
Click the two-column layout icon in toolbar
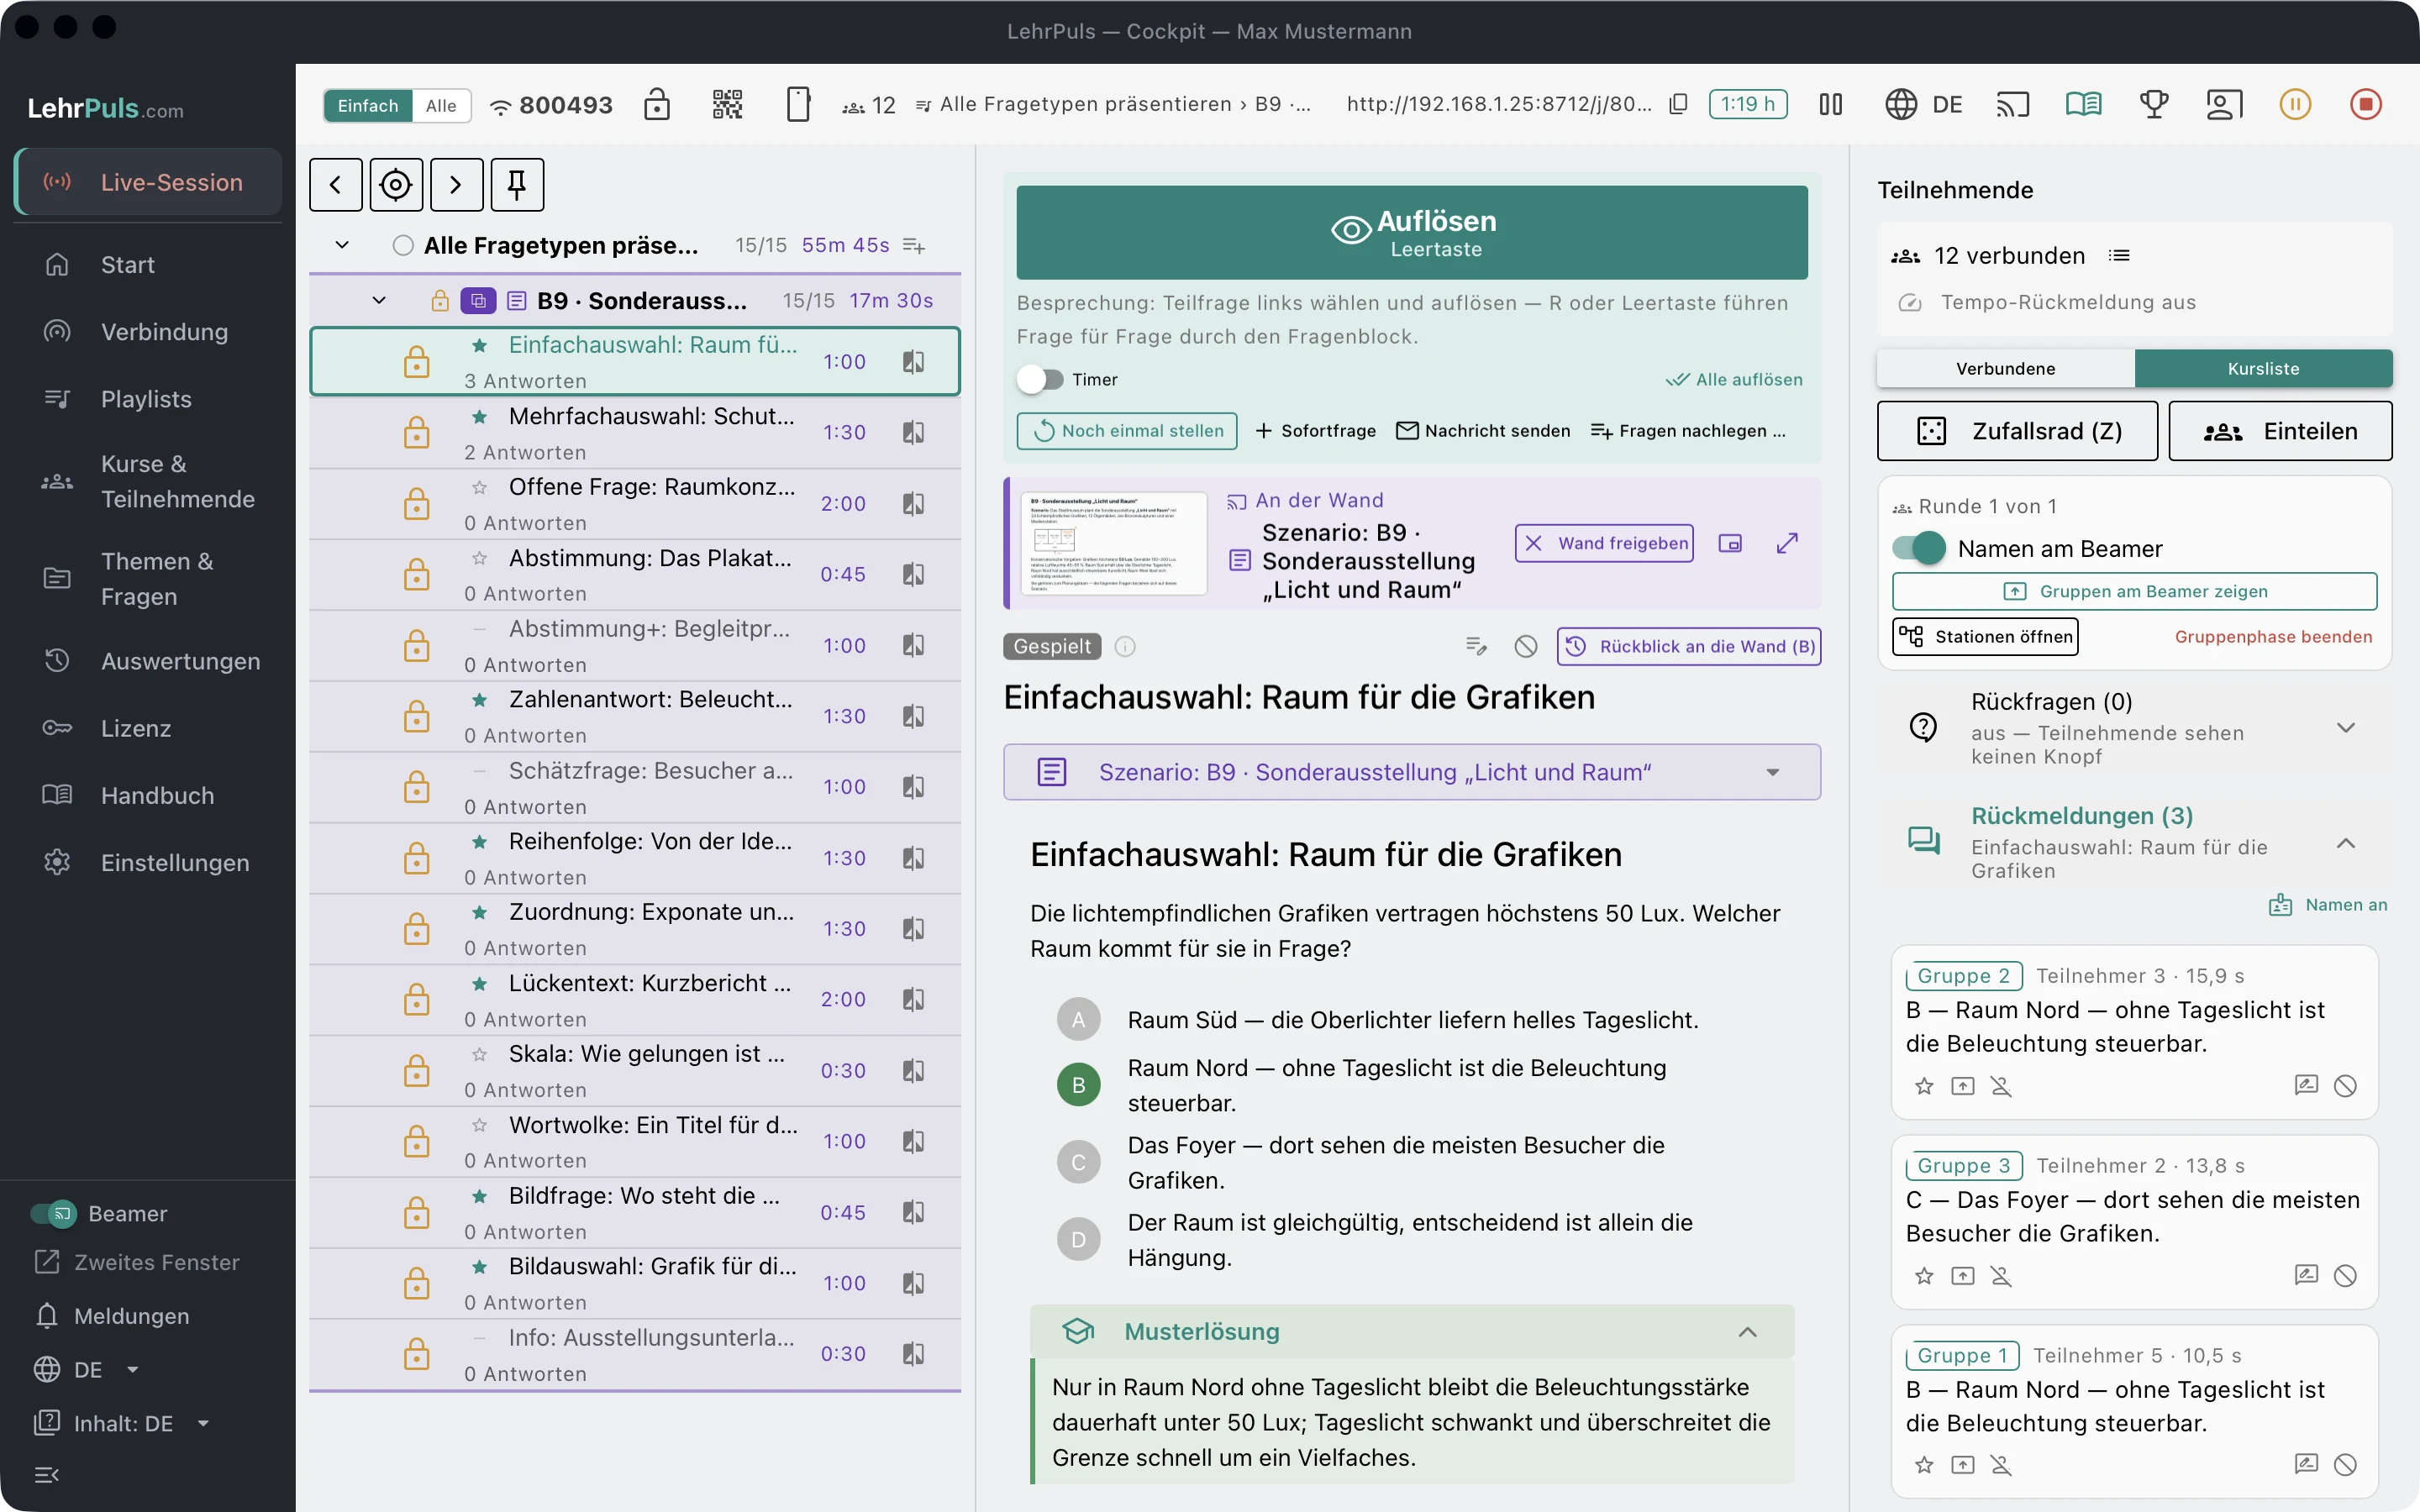[1830, 104]
